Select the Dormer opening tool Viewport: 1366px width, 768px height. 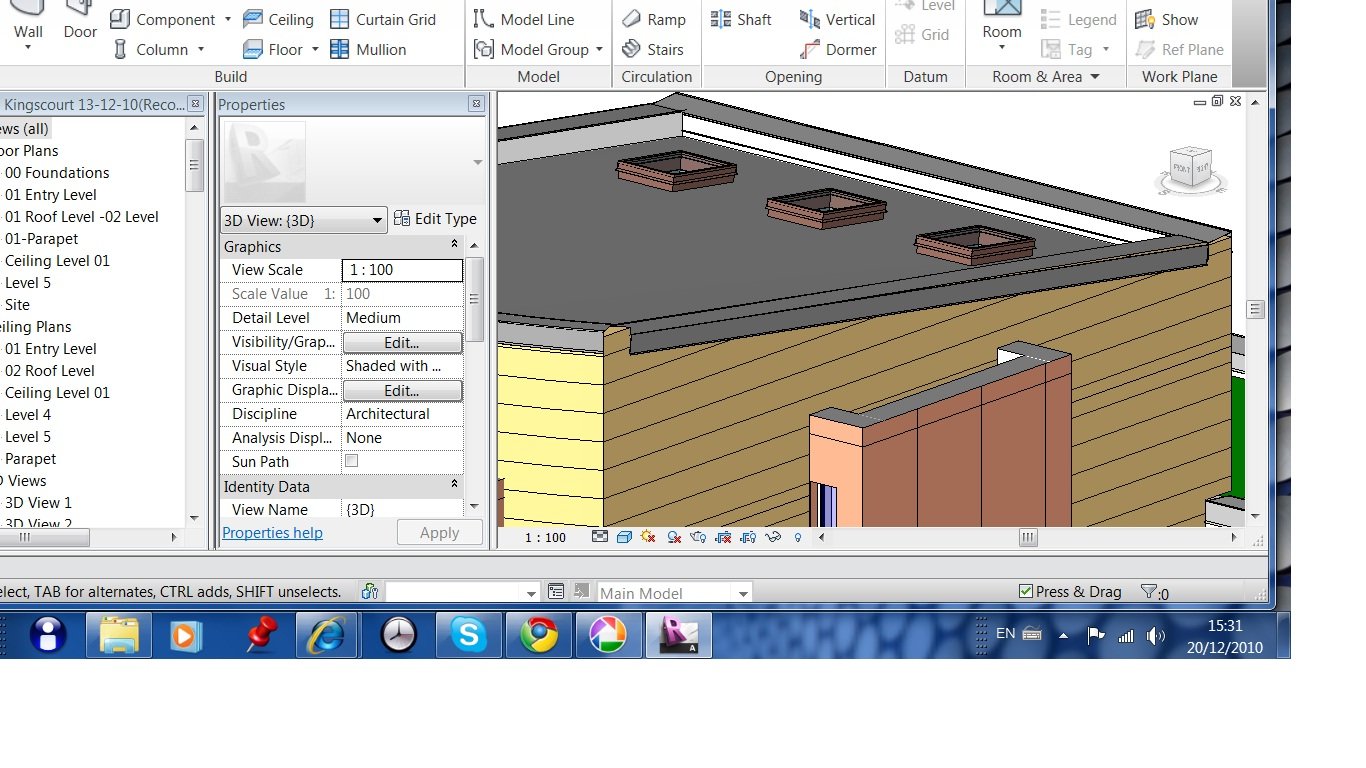tap(838, 49)
